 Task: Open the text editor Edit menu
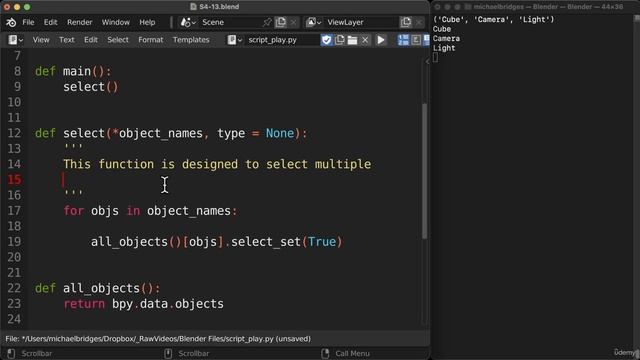point(91,40)
